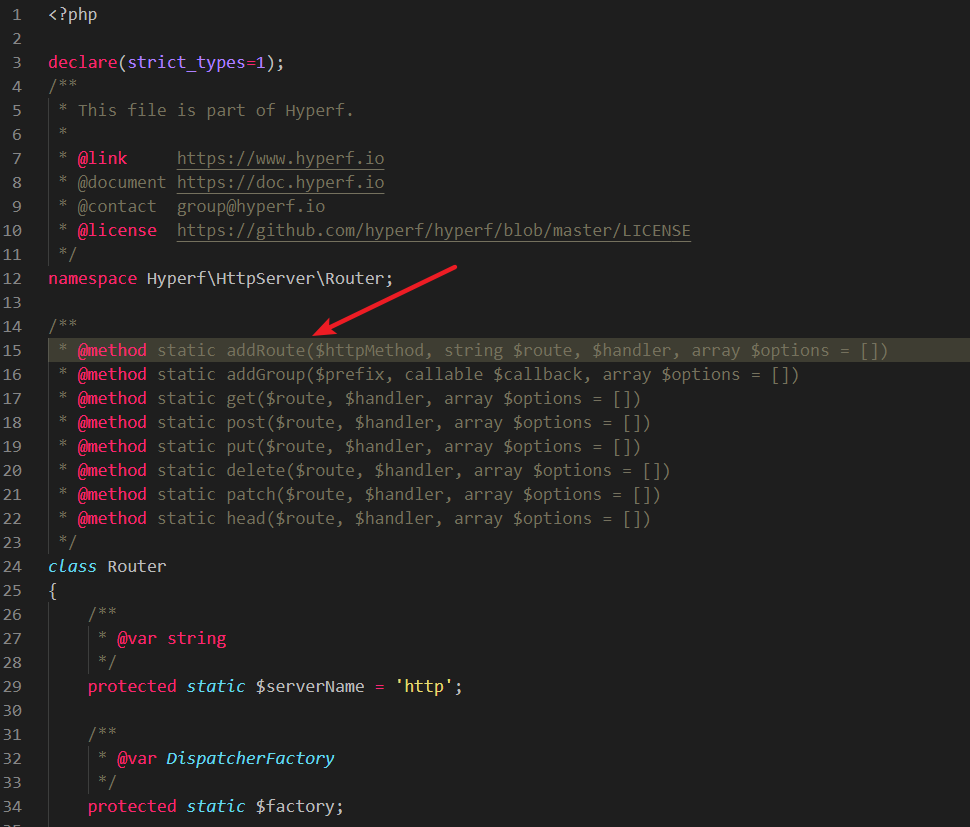Open the https://www.hyperf.io link

[280, 158]
